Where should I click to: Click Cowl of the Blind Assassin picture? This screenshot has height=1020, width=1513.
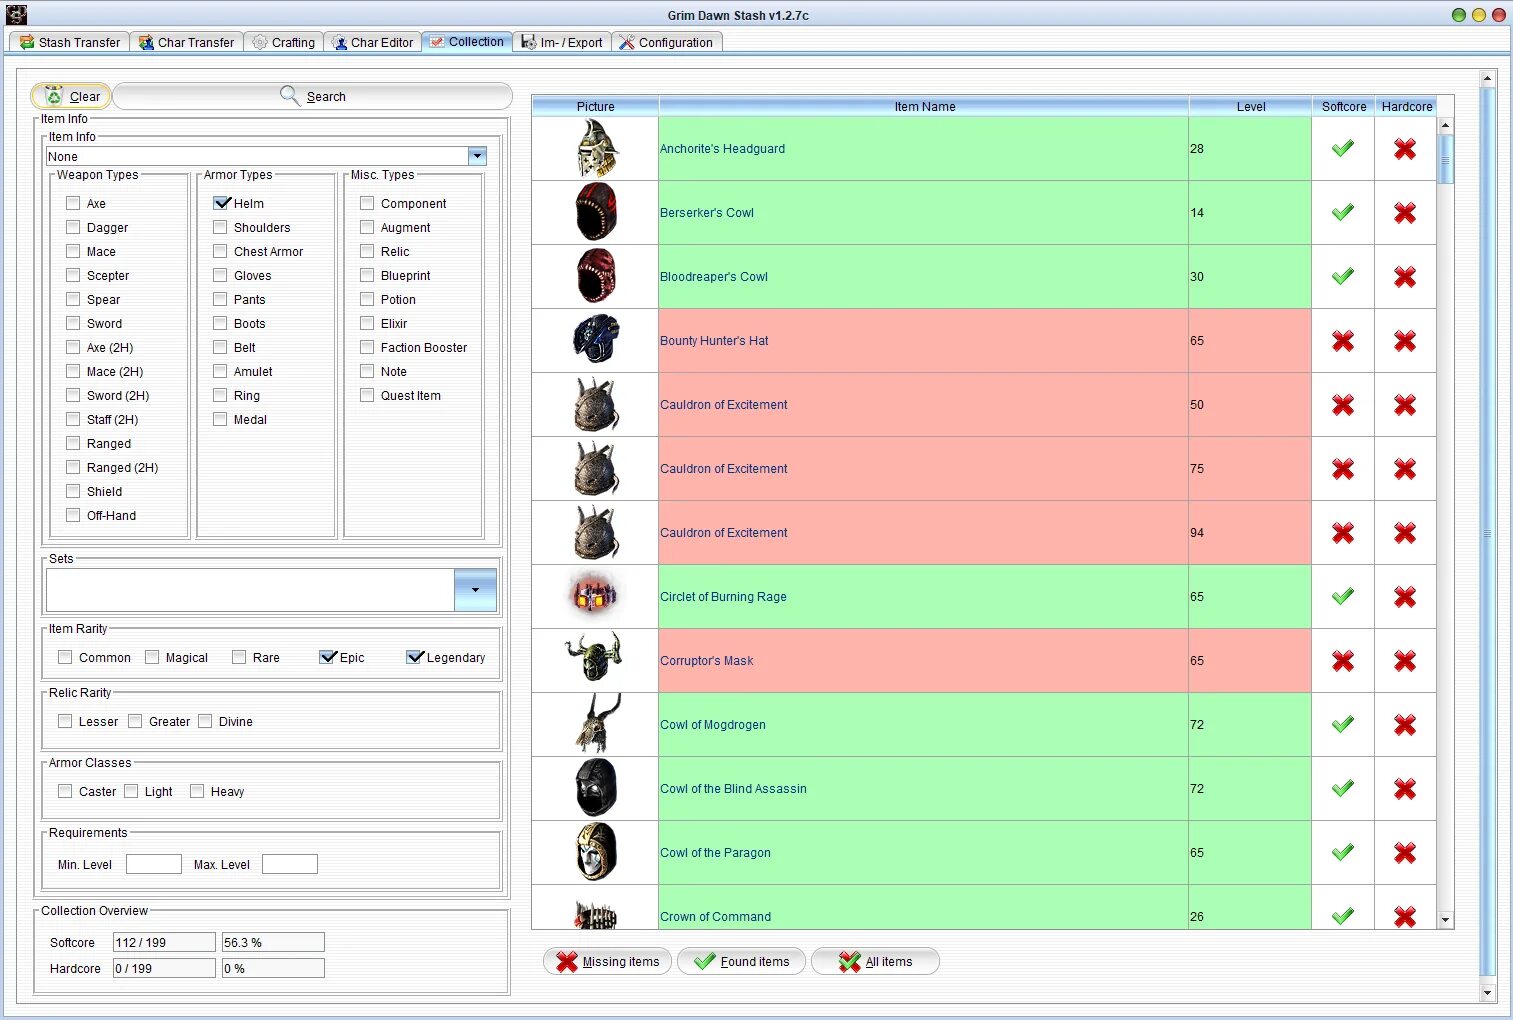click(596, 788)
